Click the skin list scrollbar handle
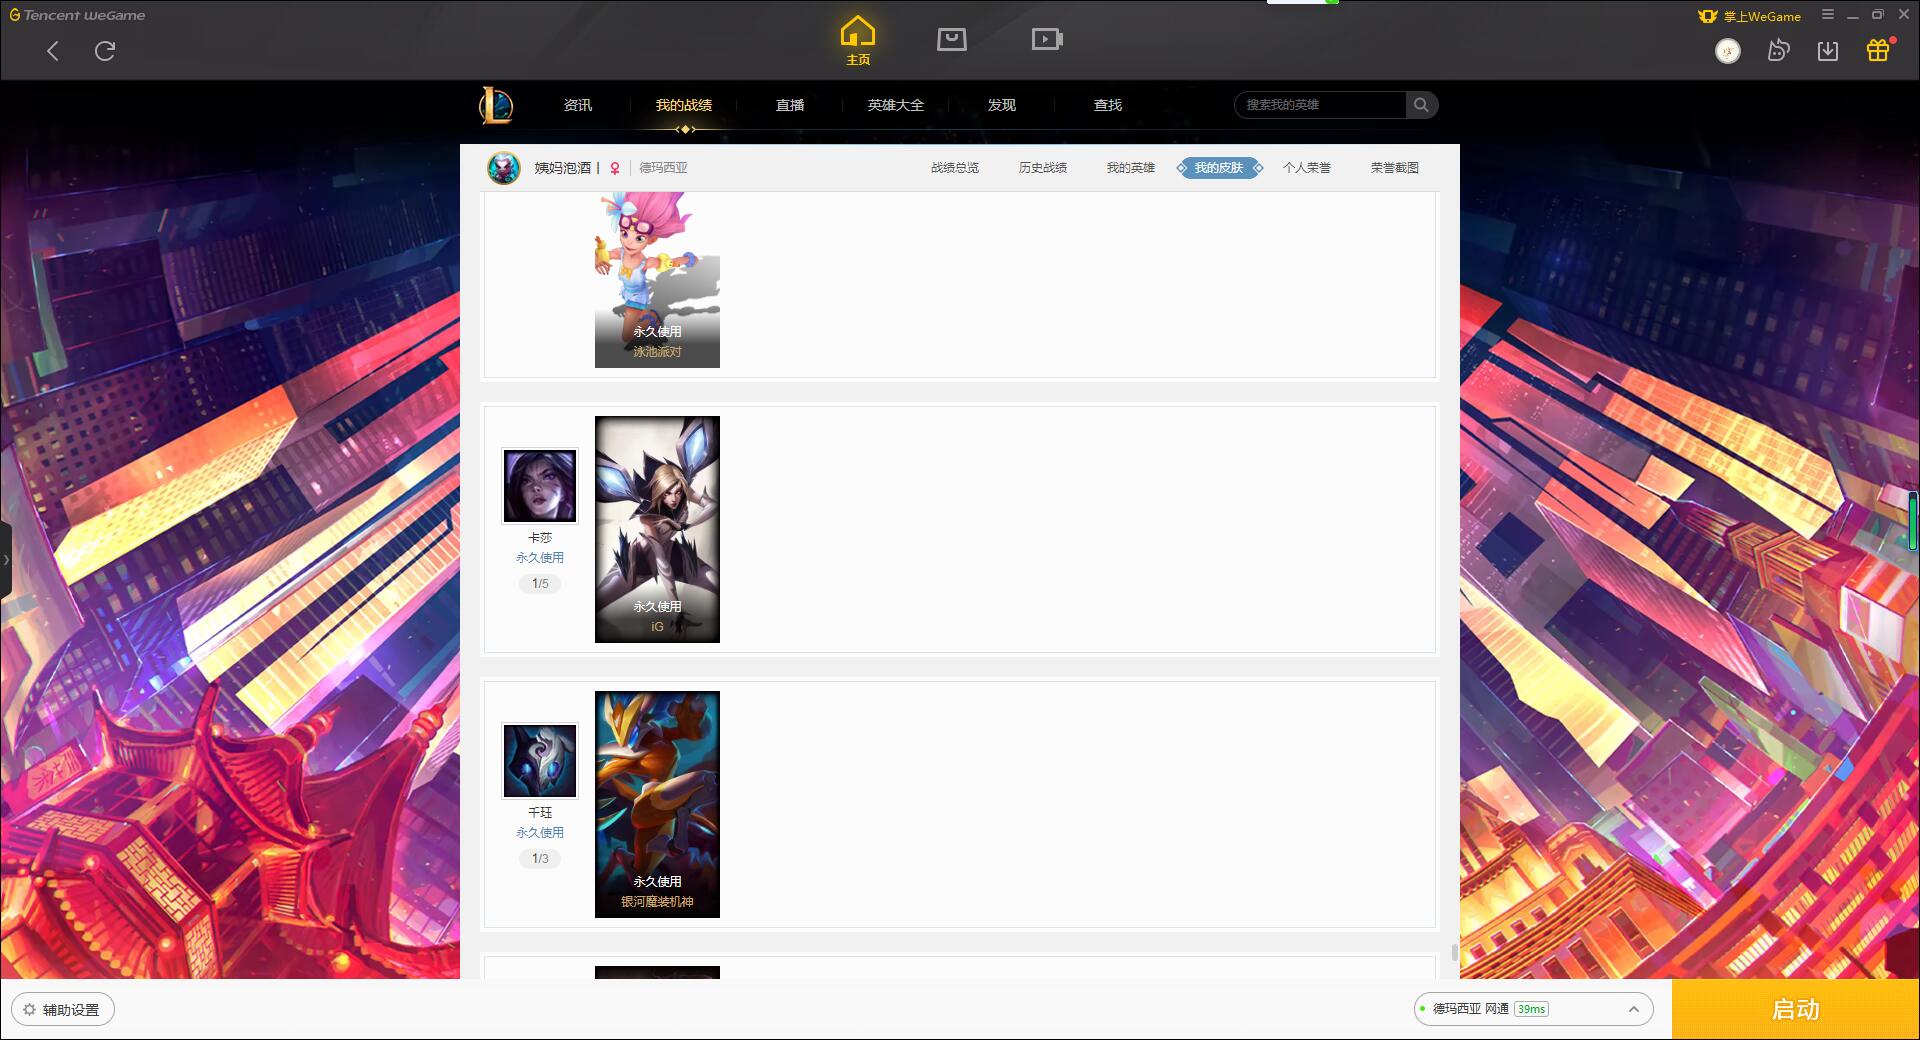This screenshot has height=1040, width=1920. click(1454, 953)
